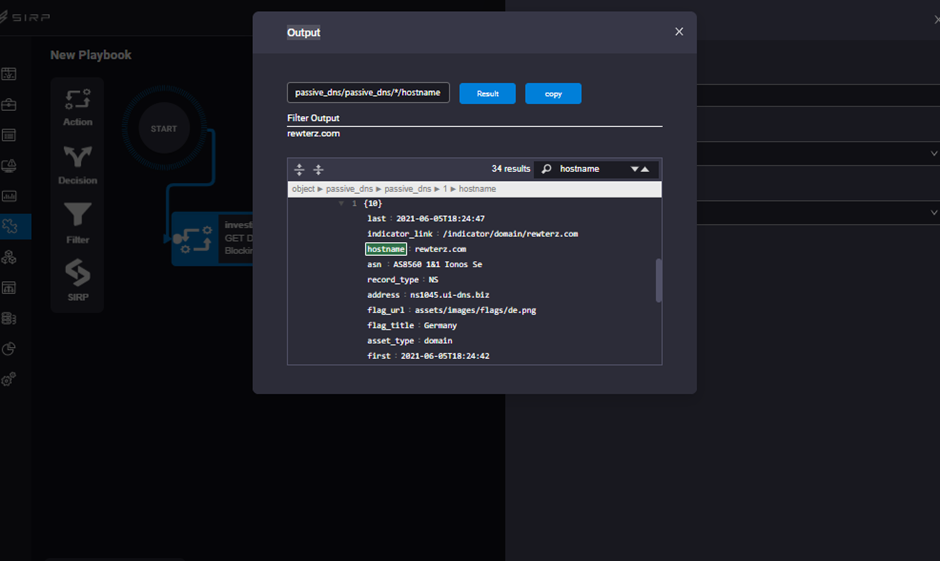Click the indicator_link value /indicator/domain/rewterz.com
This screenshot has height=561, width=940.
coord(510,234)
